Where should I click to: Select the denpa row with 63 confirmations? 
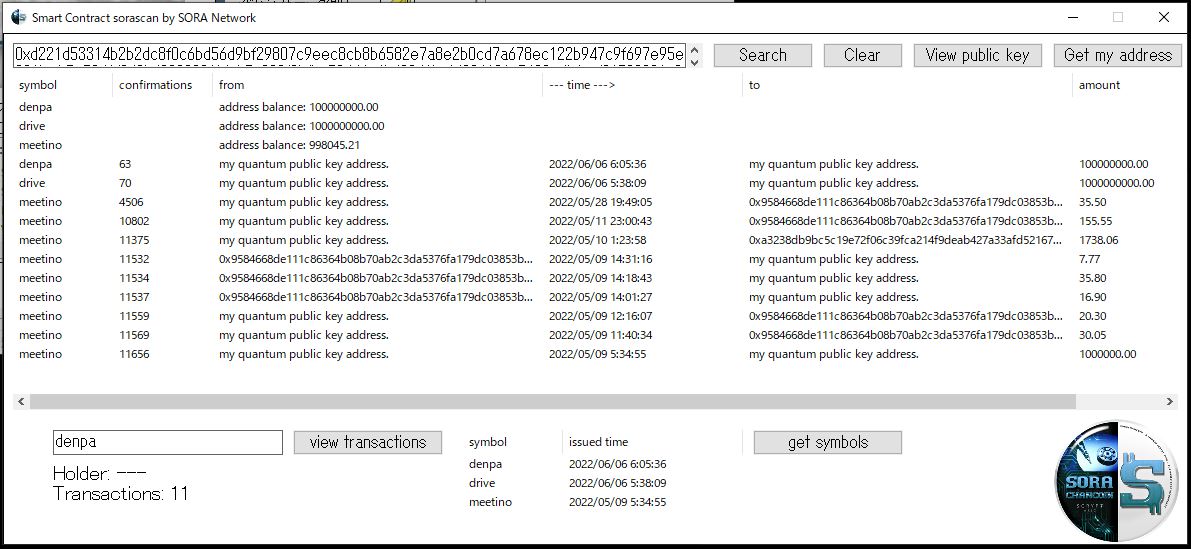tap(596, 164)
